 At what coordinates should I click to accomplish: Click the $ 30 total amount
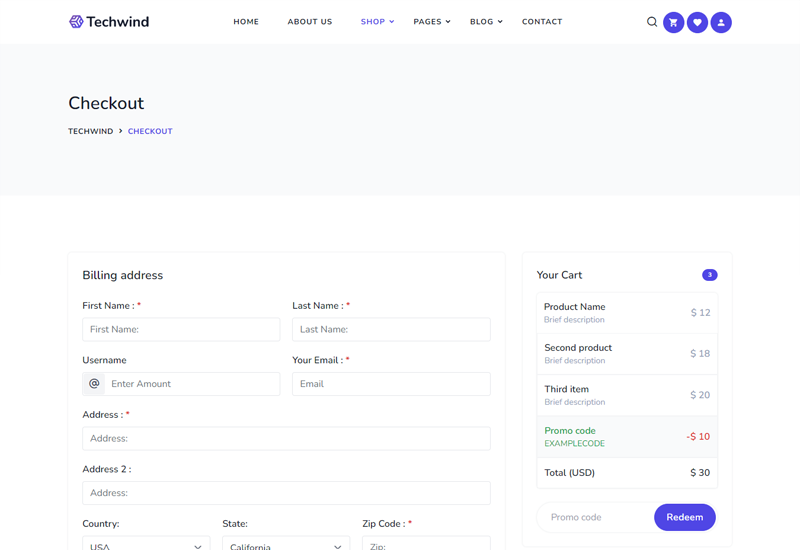pos(700,473)
